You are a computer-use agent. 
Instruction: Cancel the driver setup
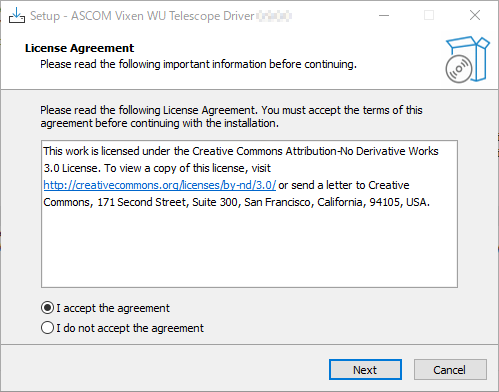450,370
